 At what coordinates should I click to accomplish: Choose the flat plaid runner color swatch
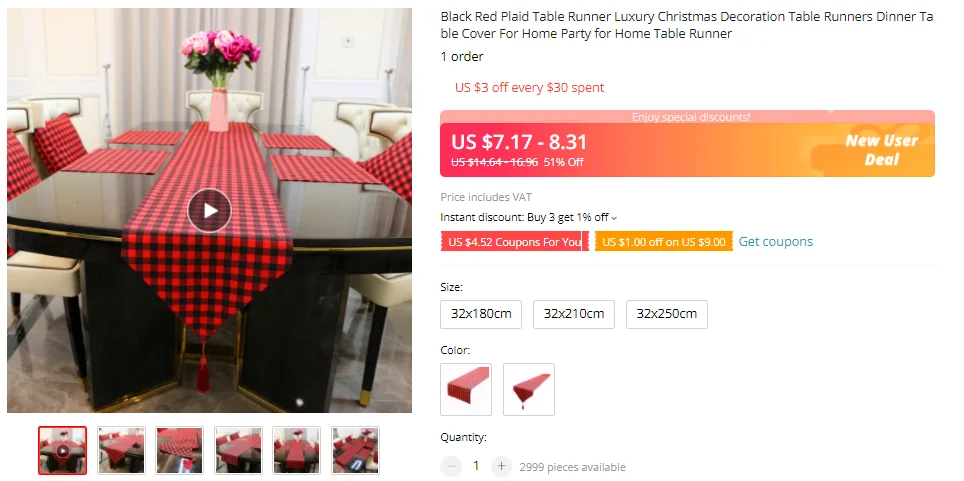coord(466,389)
